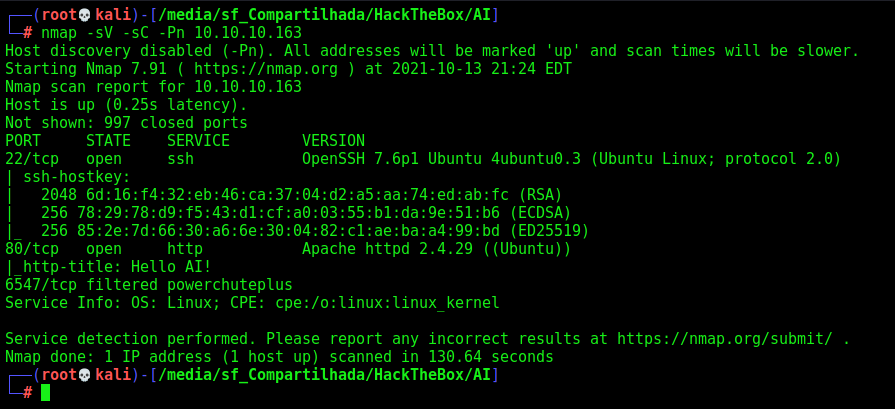Viewport: 895px width, 409px height.
Task: Click the powerchuteplus service name
Action: 230,285
